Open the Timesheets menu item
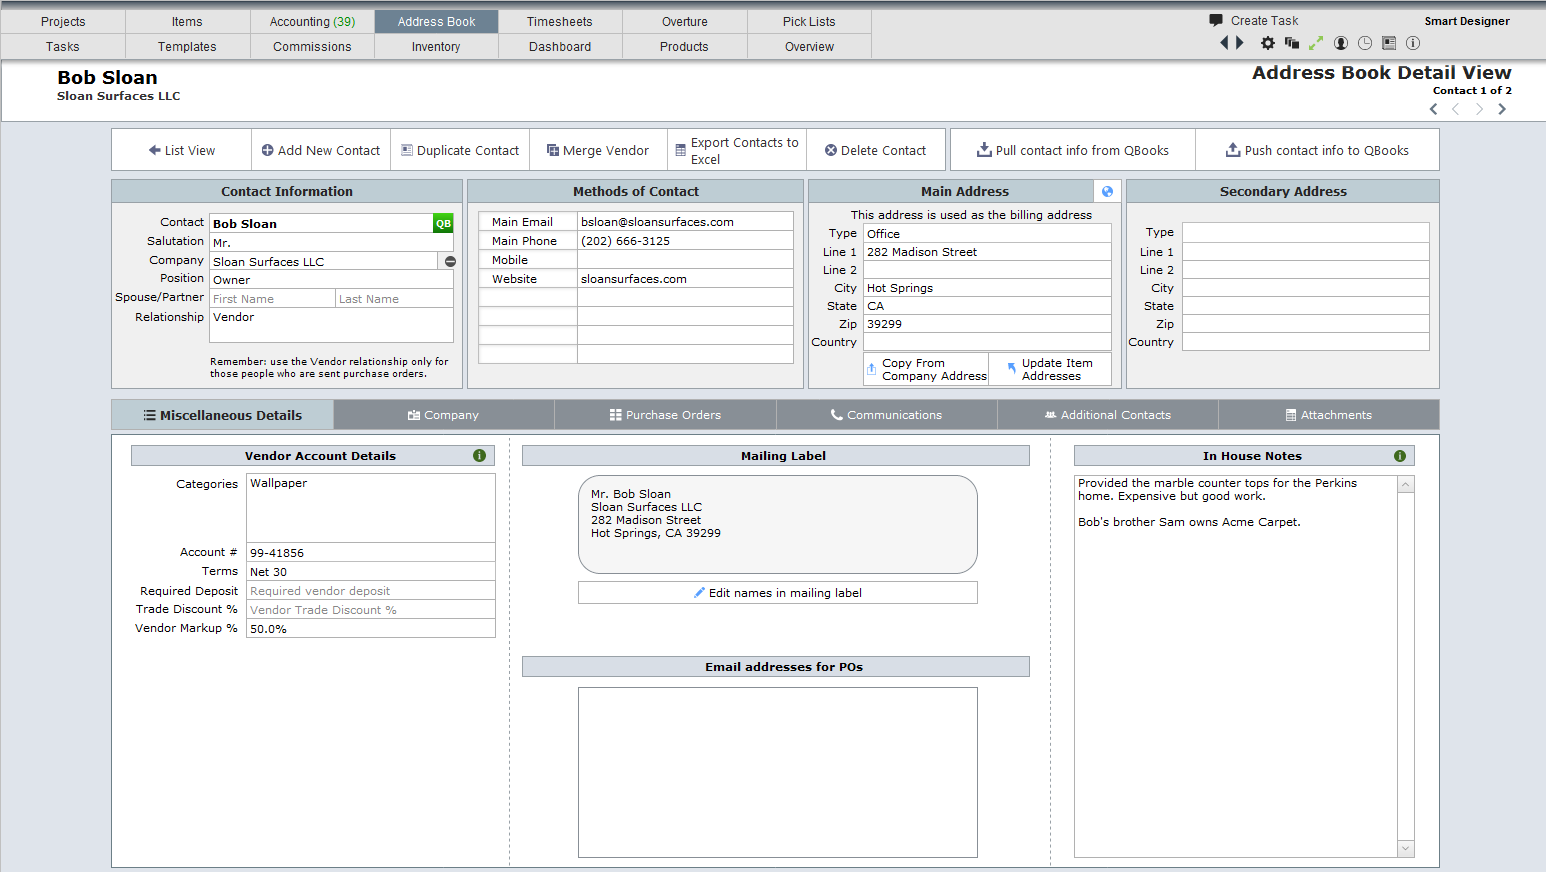Viewport: 1546px width, 872px height. pyautogui.click(x=560, y=21)
